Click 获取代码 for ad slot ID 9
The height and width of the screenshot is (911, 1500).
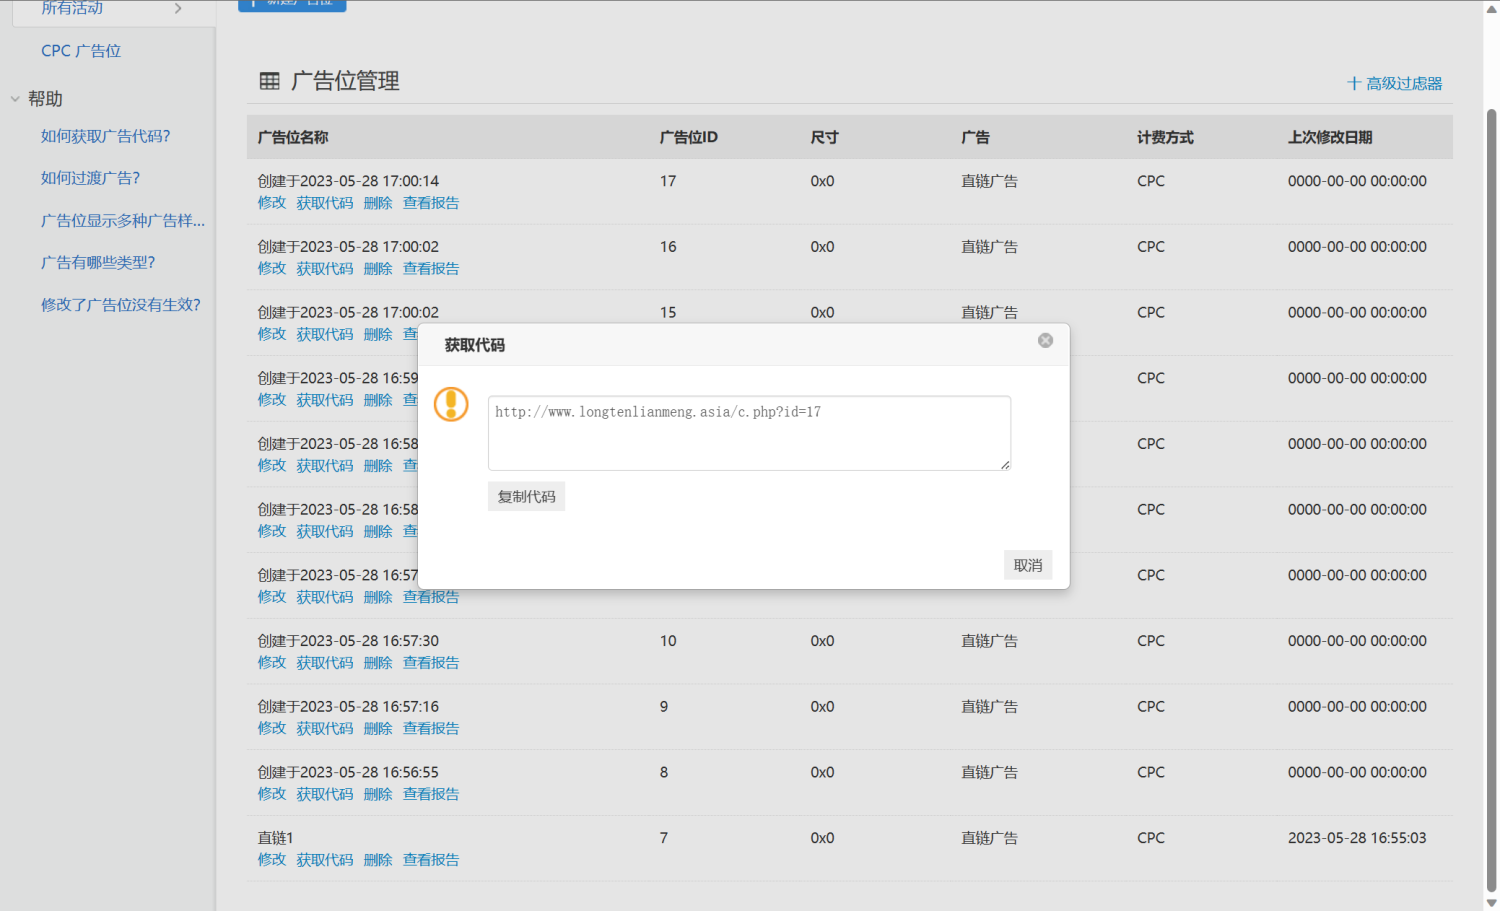325,729
